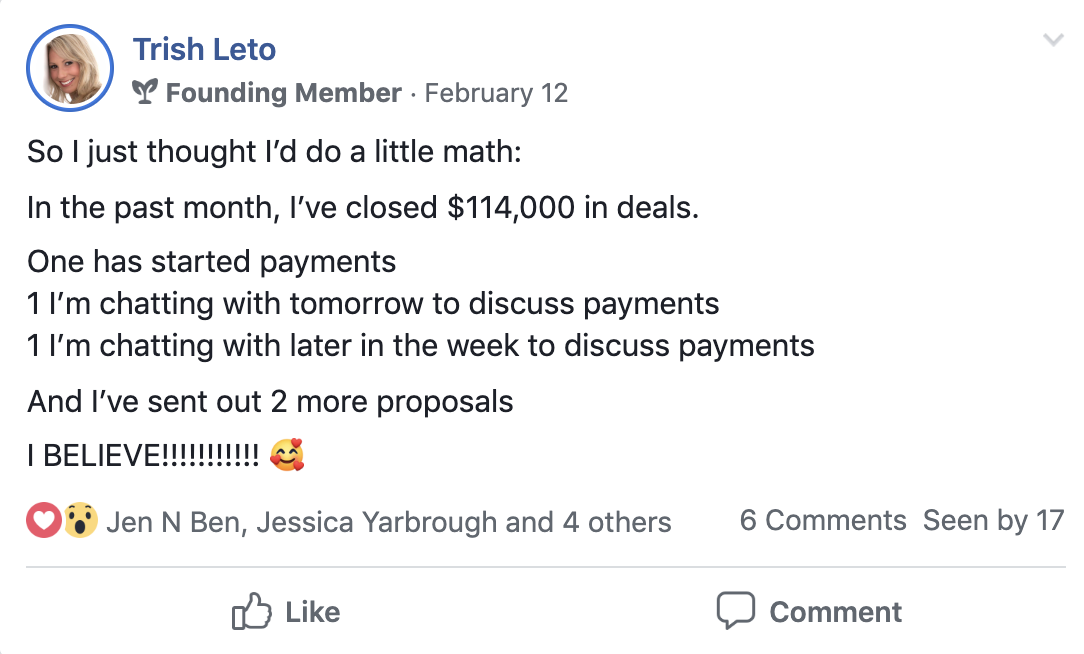Expand the 6 Comments thread
The image size is (1084, 654).
pyautogui.click(x=823, y=521)
